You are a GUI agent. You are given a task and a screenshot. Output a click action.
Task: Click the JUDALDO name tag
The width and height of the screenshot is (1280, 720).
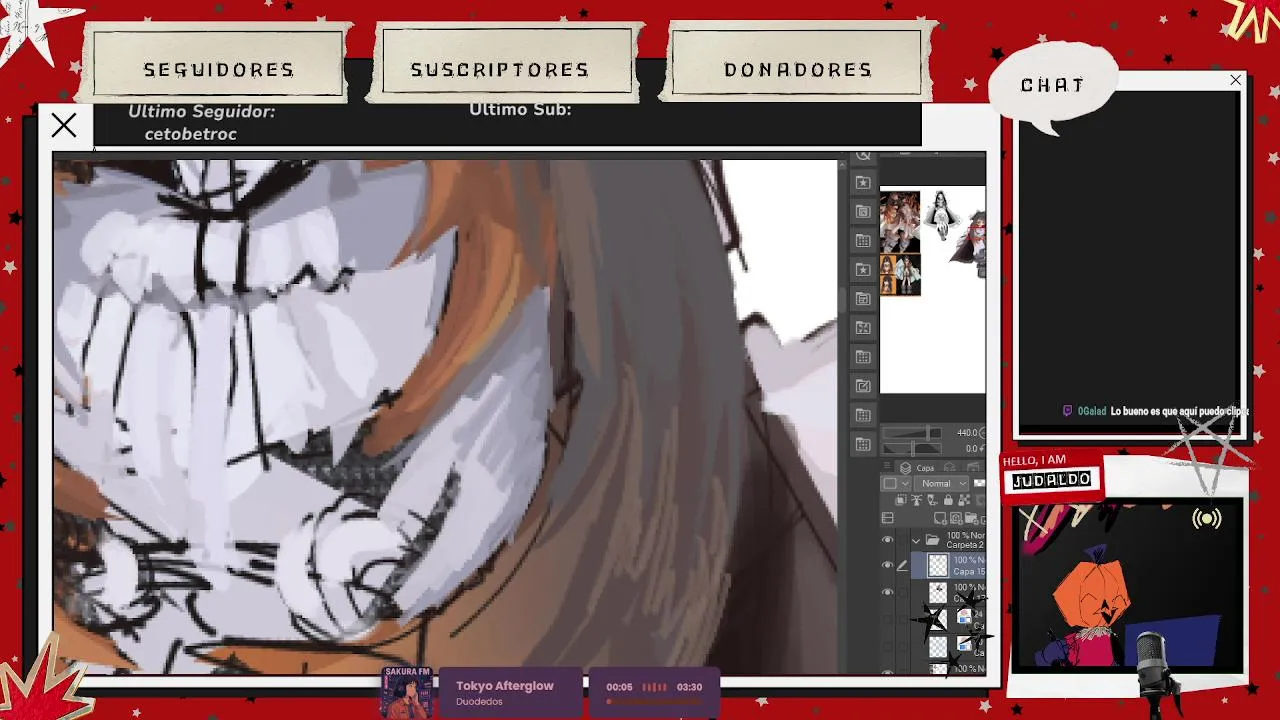(x=1052, y=481)
